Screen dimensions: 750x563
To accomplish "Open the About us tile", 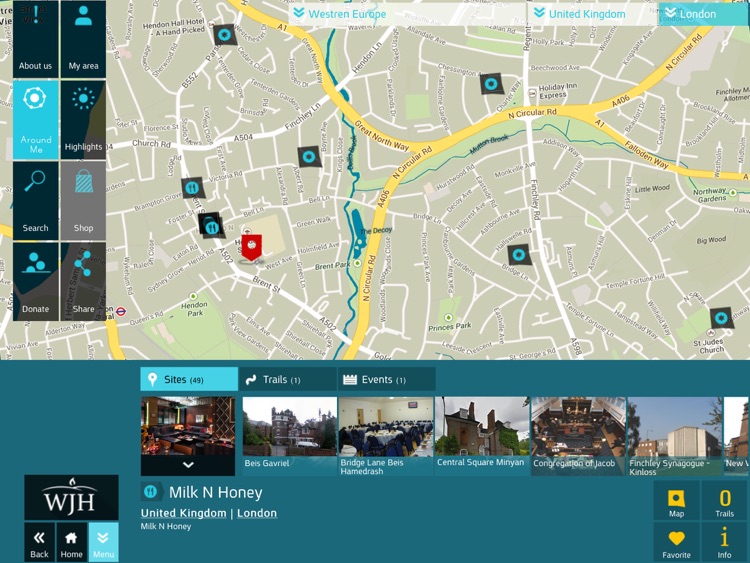I will pos(35,39).
